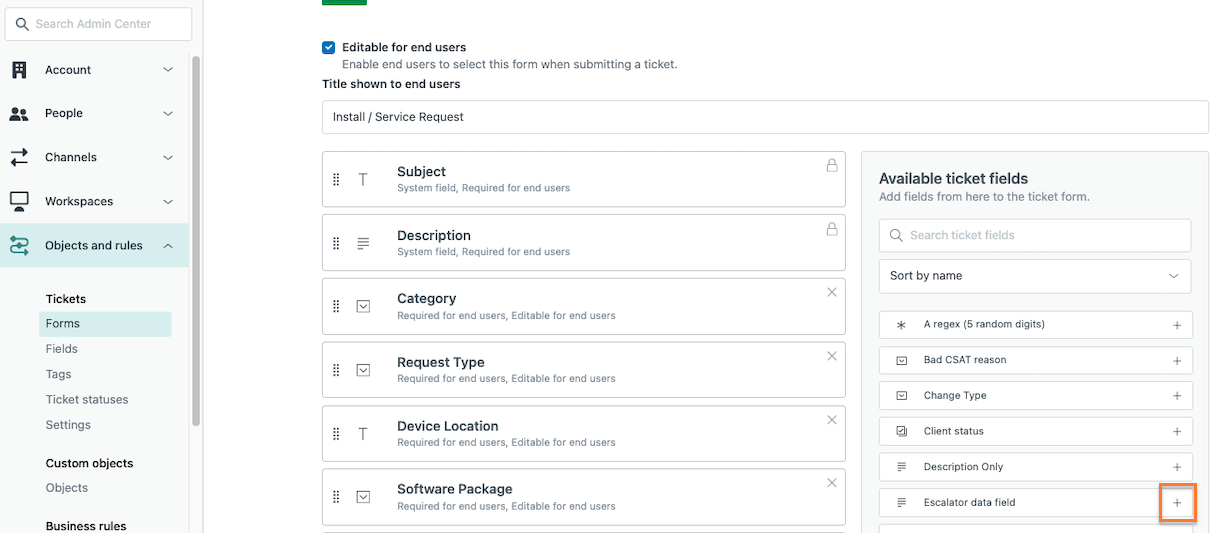Image resolution: width=1217 pixels, height=533 pixels.
Task: Click the lock icon on Subject field
Action: coord(832,165)
